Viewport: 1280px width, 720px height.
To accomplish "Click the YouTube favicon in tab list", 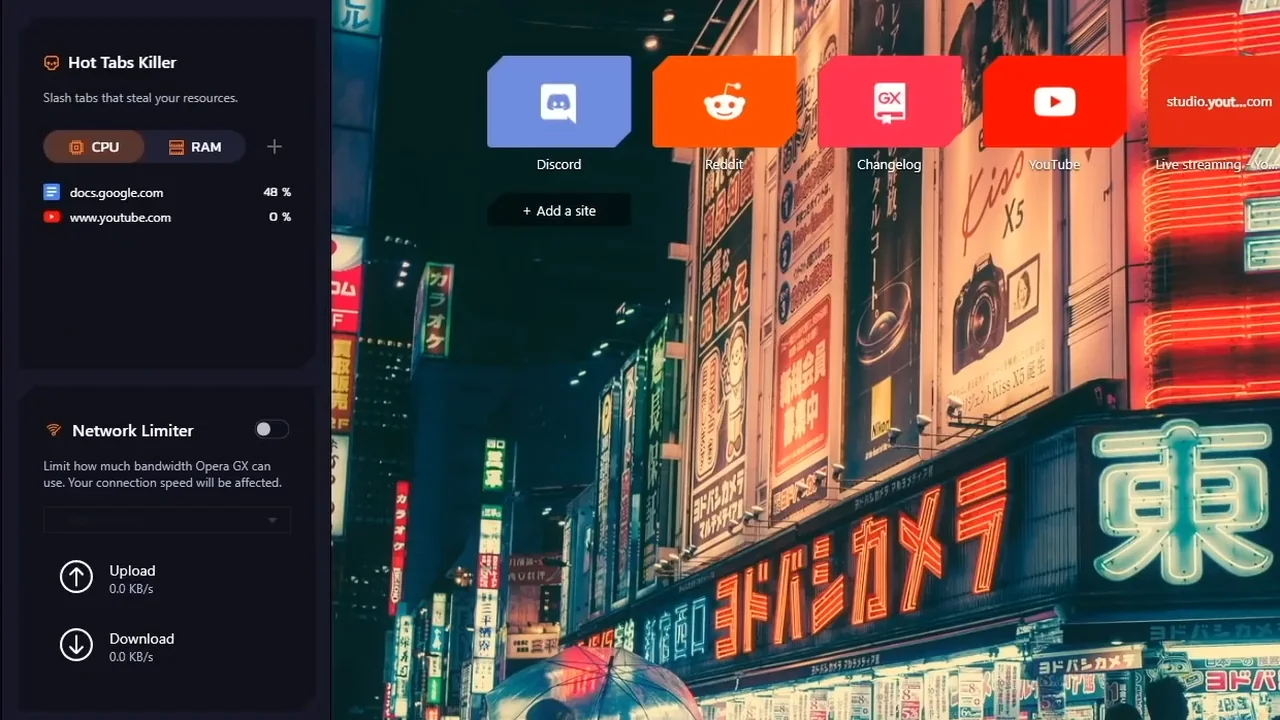I will [52, 217].
